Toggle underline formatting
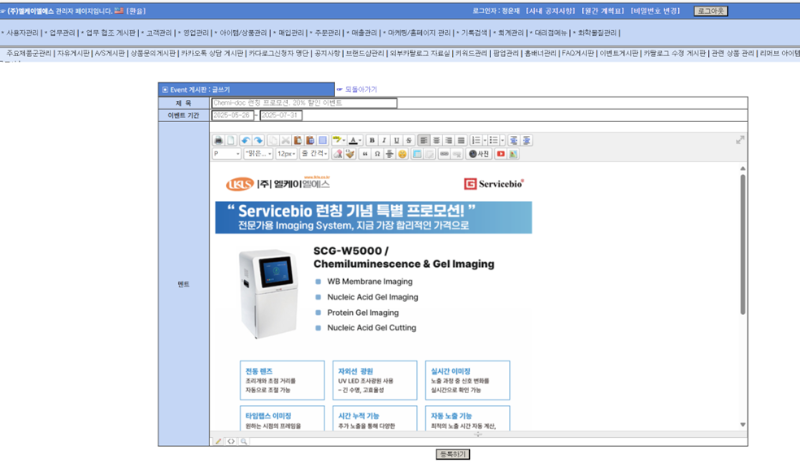This screenshot has height=468, width=800. (x=396, y=140)
